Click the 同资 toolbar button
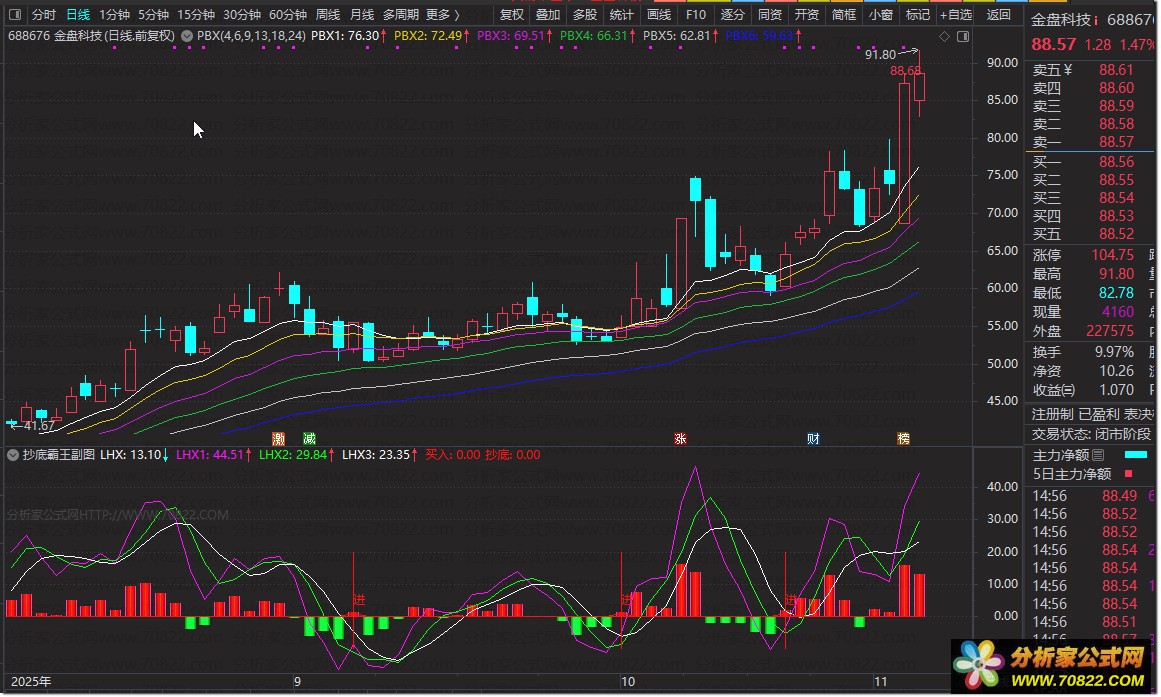Image resolution: width=1161 pixels, height=697 pixels. pyautogui.click(x=769, y=15)
